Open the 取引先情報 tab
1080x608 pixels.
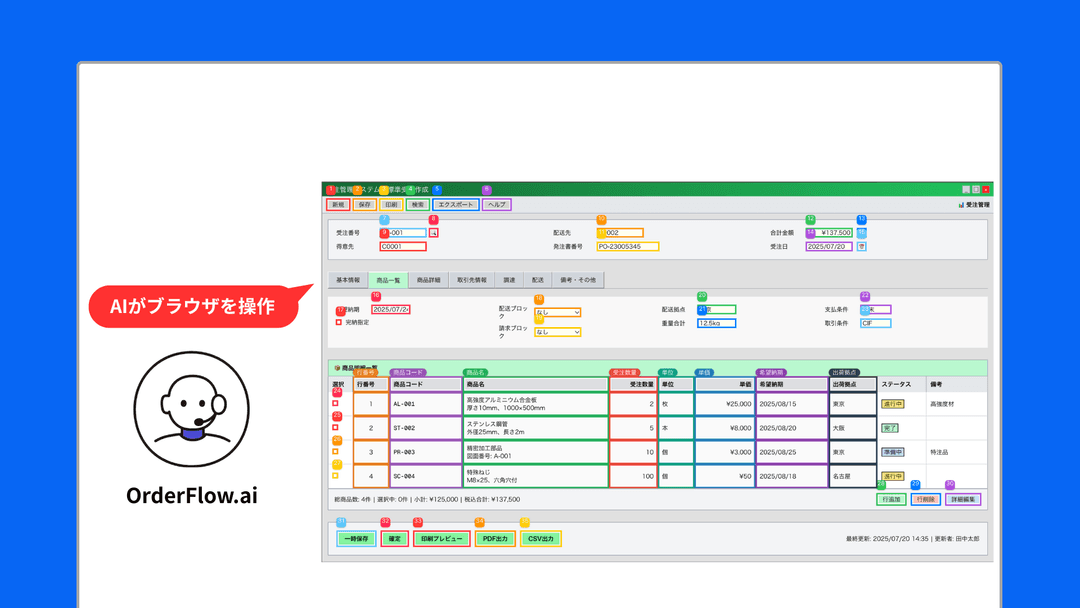coord(472,280)
